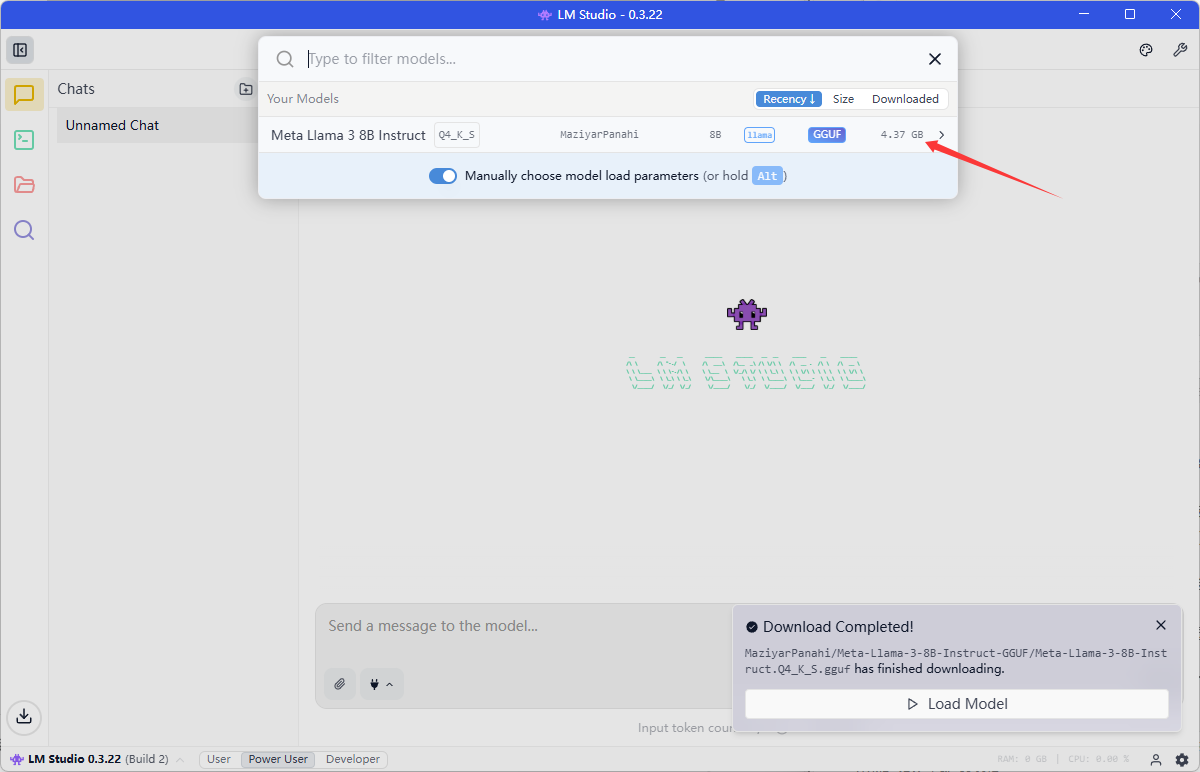Click the attach file paperclip icon
Image resolution: width=1200 pixels, height=772 pixels.
click(x=340, y=684)
